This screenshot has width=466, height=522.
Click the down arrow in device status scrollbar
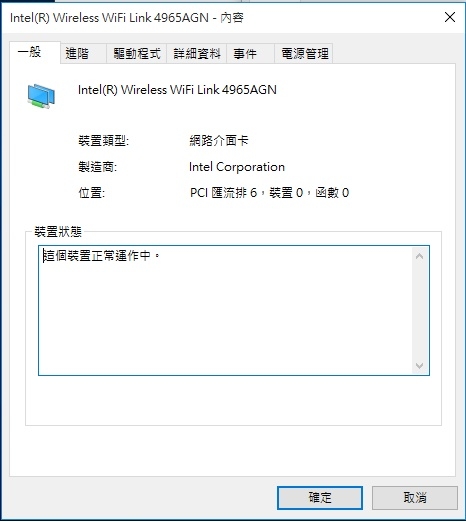(420, 366)
